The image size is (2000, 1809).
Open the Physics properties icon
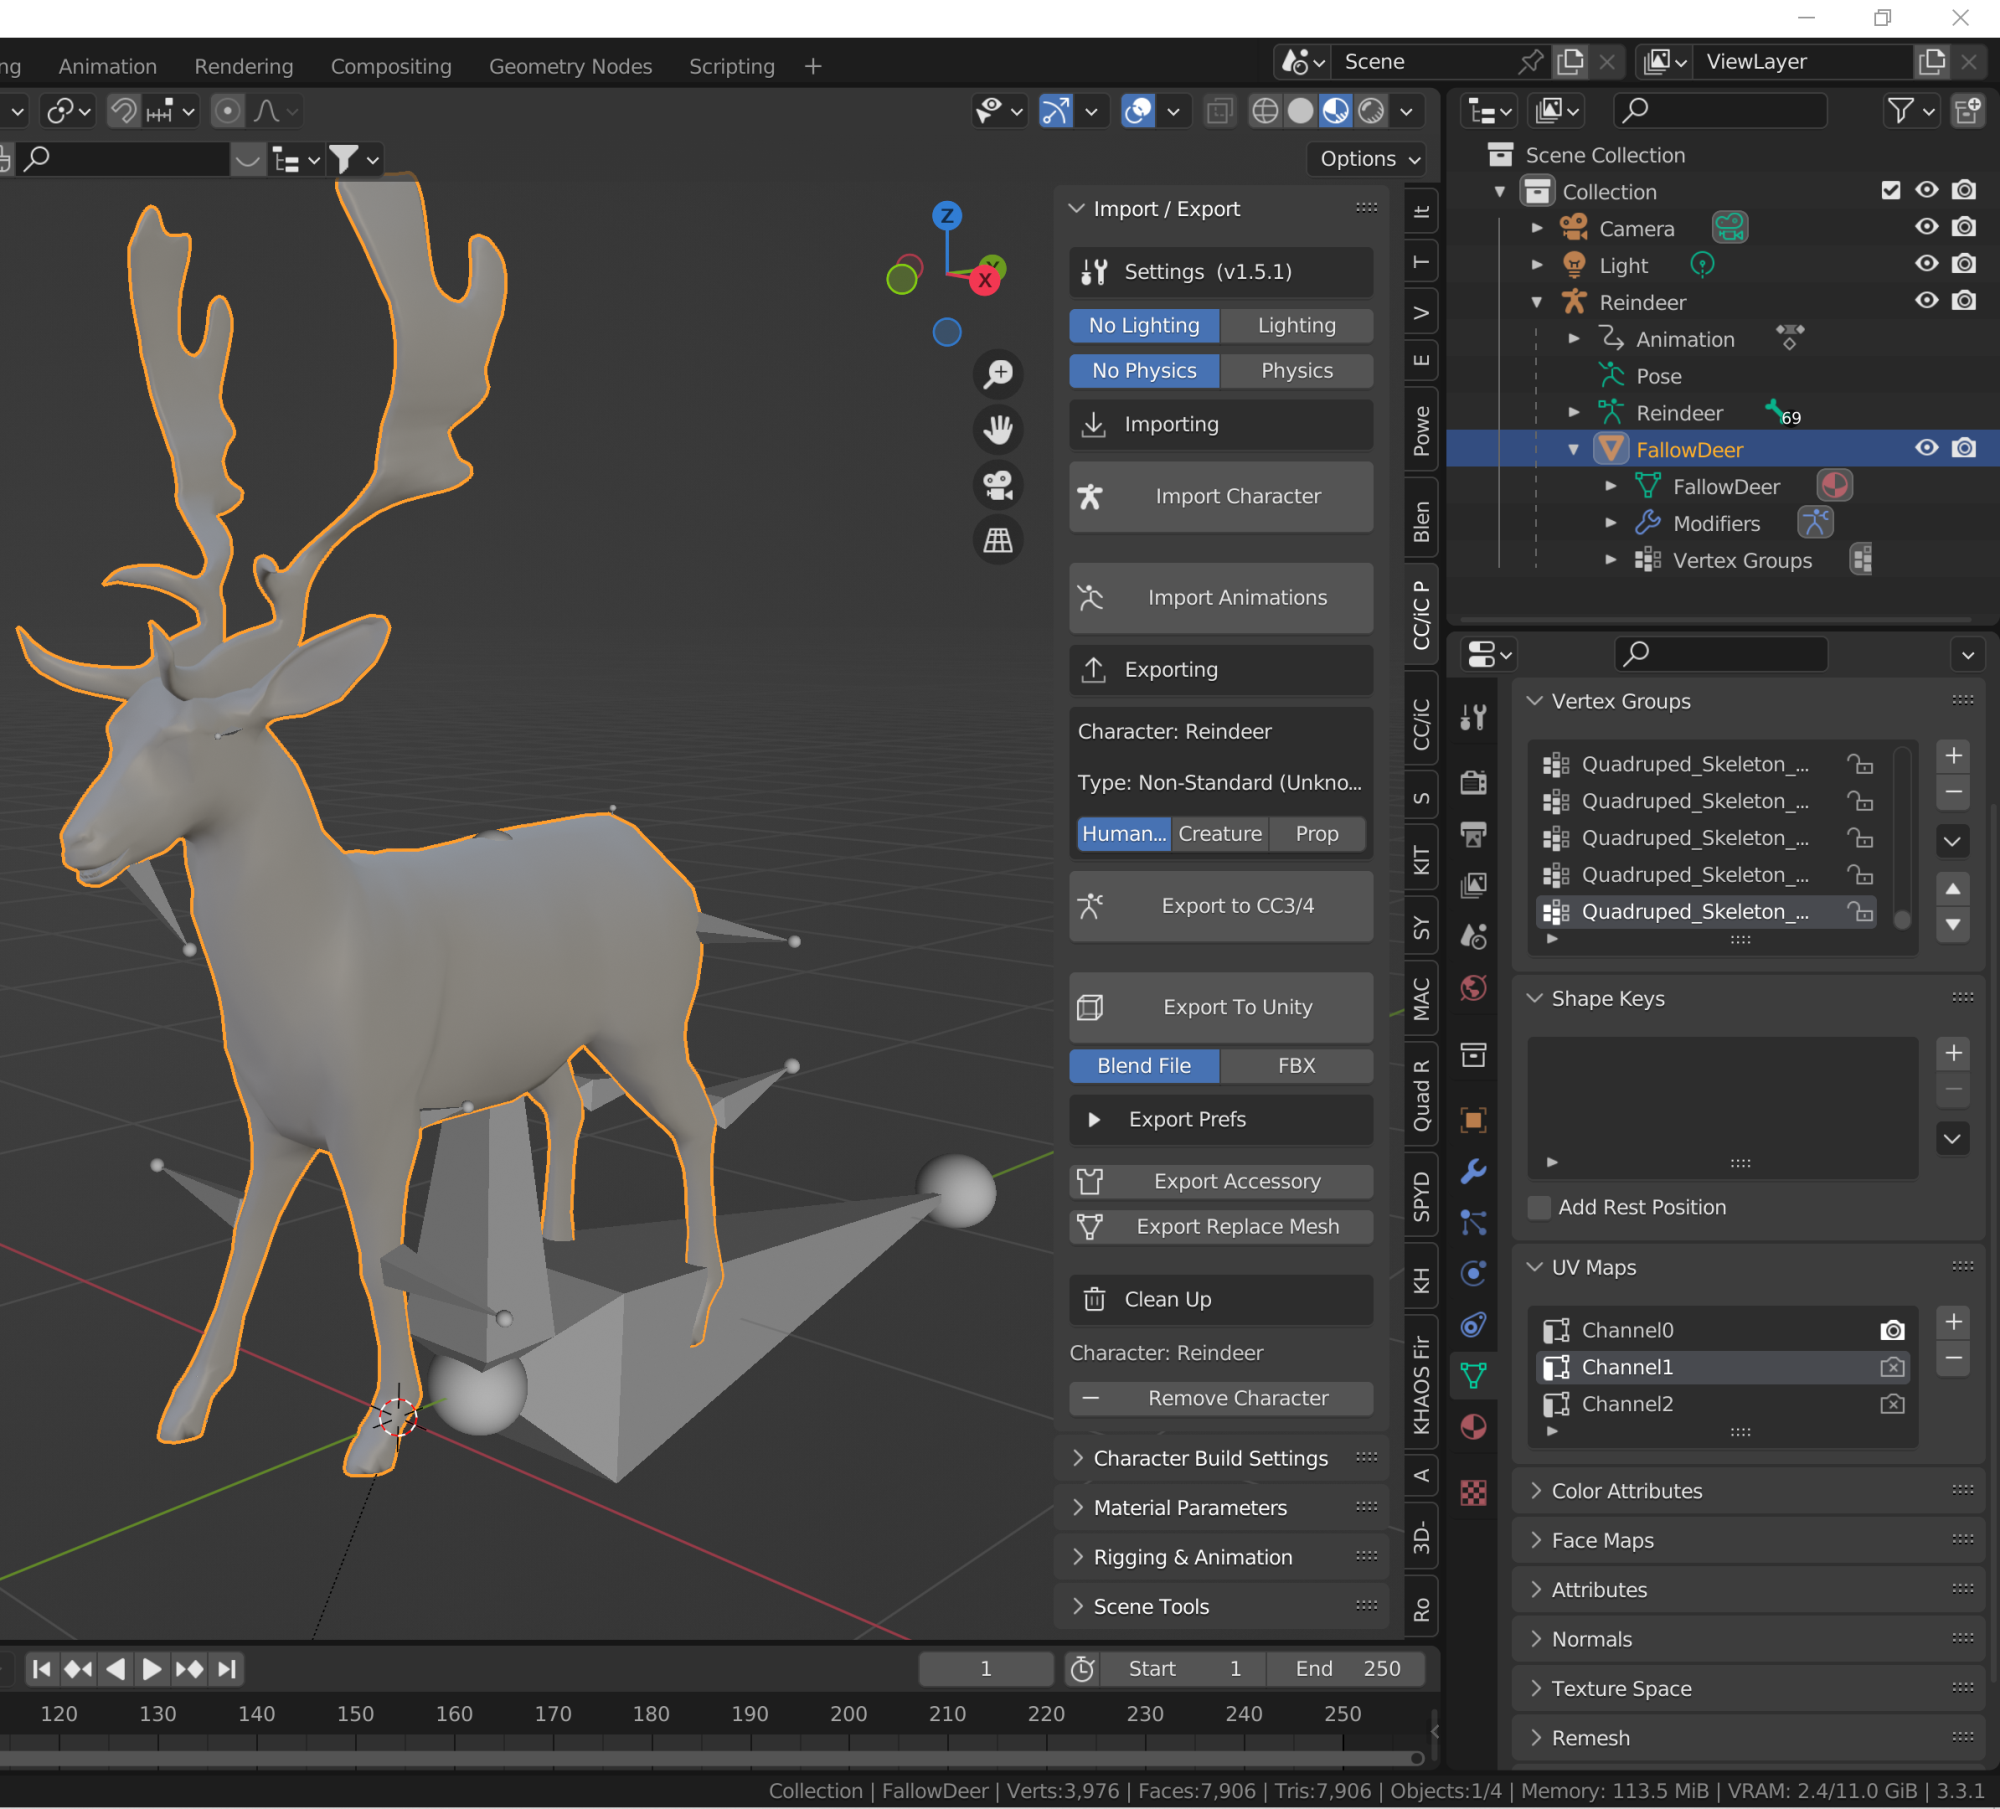(1473, 1273)
